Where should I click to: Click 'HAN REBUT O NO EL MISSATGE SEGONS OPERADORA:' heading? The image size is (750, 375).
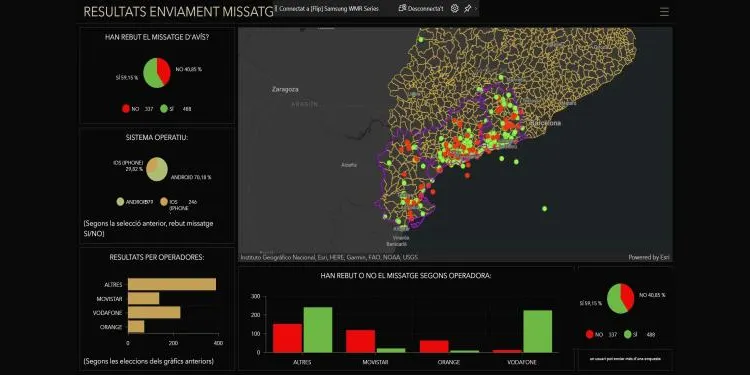click(x=406, y=276)
